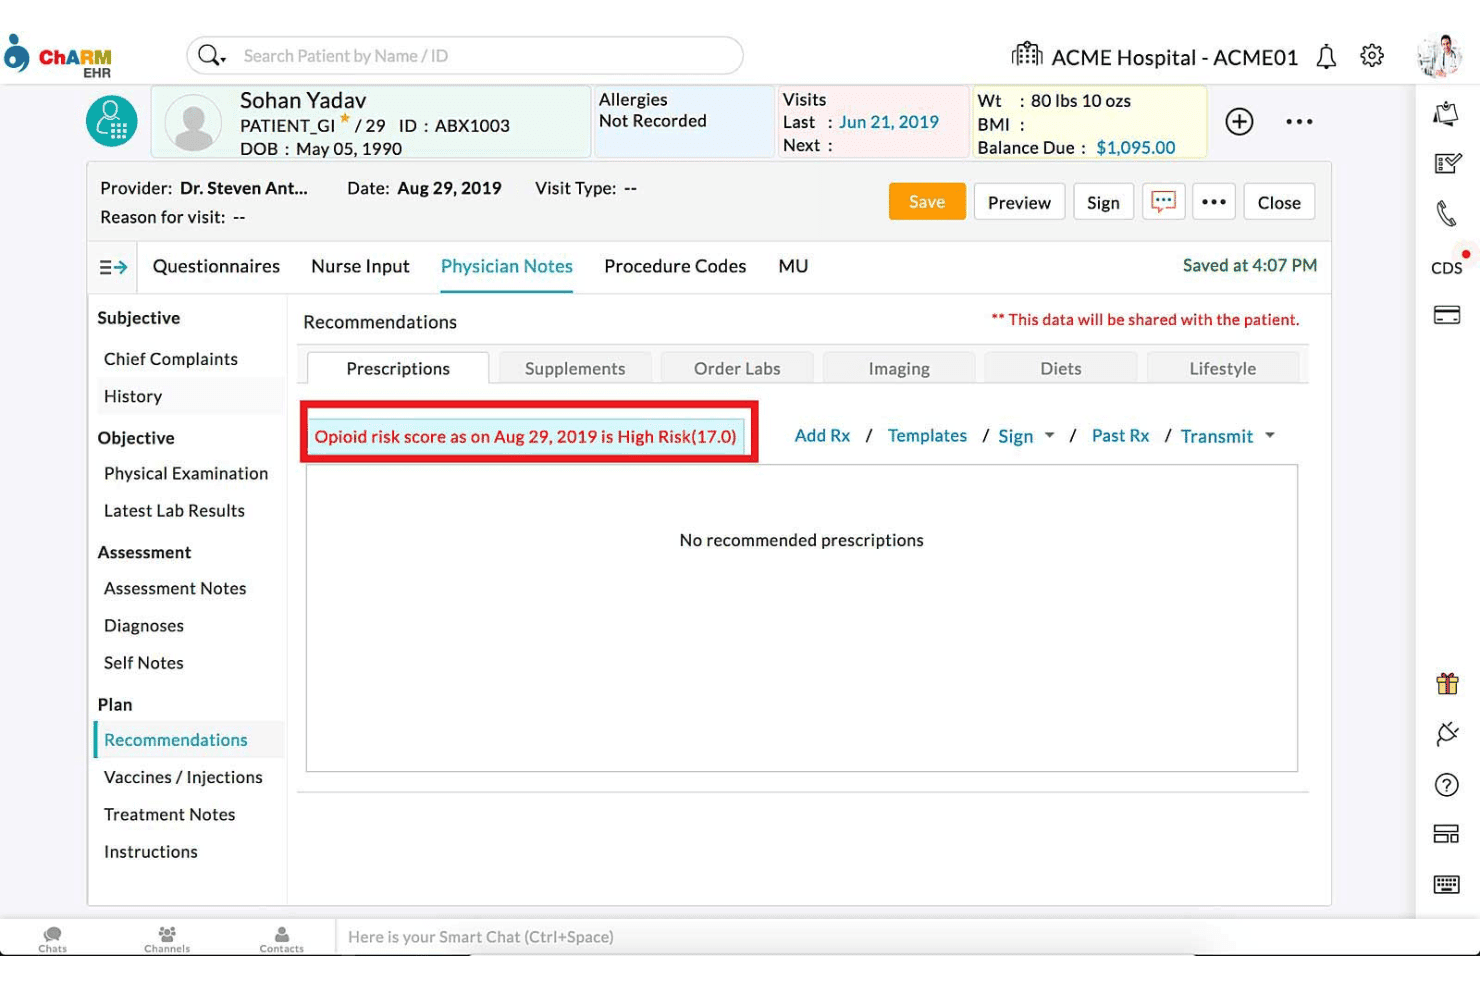The image size is (1480, 987).
Task: Click the Preview button
Action: (1019, 202)
